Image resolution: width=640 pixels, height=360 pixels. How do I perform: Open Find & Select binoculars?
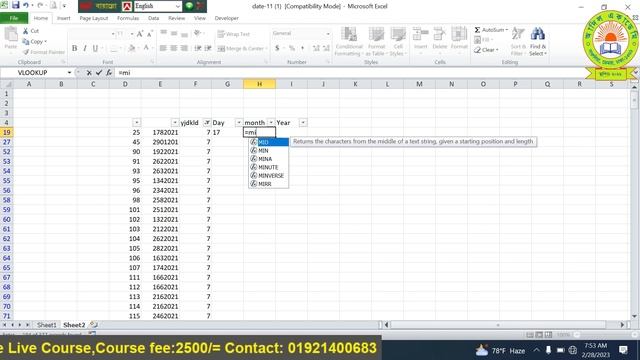(x=538, y=41)
